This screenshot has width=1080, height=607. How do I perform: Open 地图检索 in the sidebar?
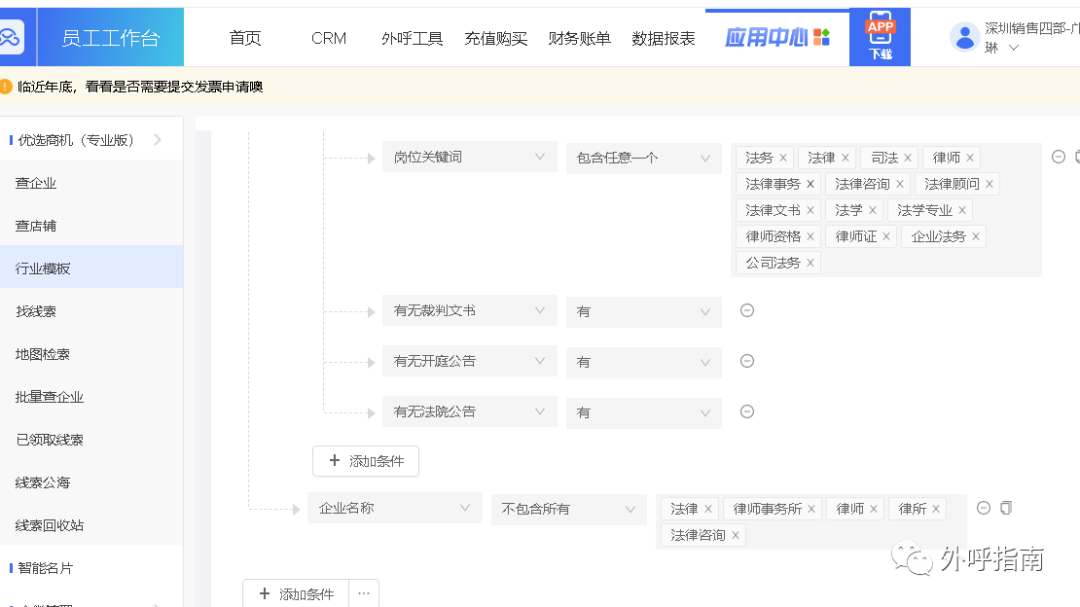tap(43, 354)
